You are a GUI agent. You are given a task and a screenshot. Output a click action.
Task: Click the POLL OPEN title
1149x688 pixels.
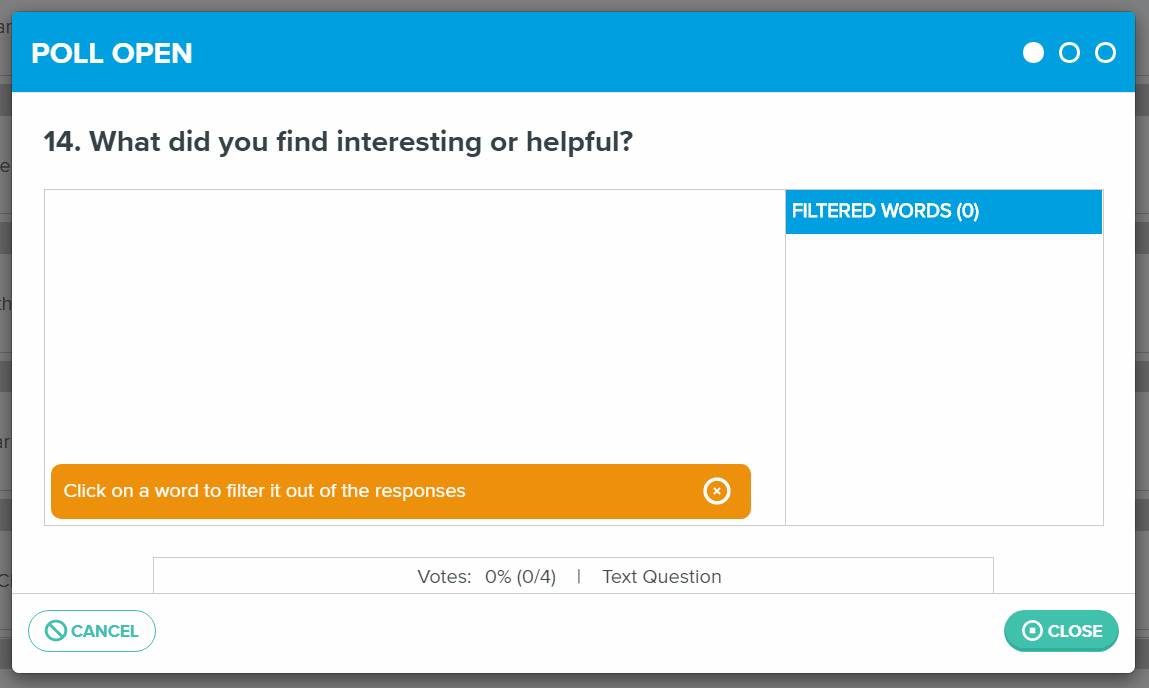tap(112, 53)
